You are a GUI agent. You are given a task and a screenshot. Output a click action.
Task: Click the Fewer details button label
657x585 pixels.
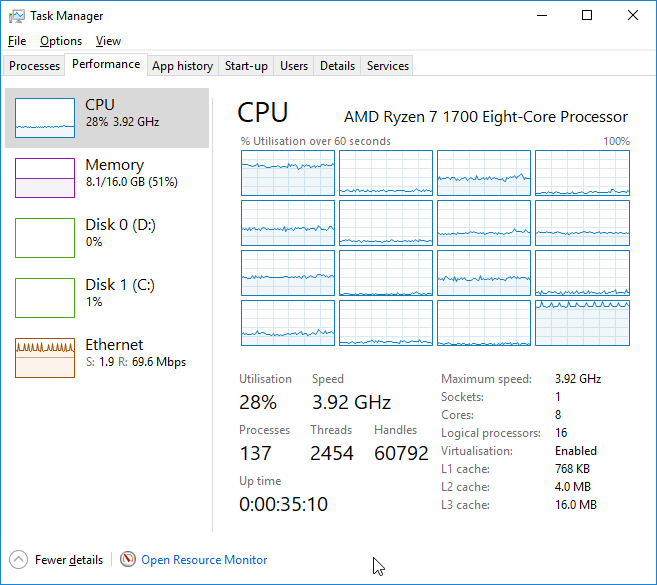click(x=69, y=560)
